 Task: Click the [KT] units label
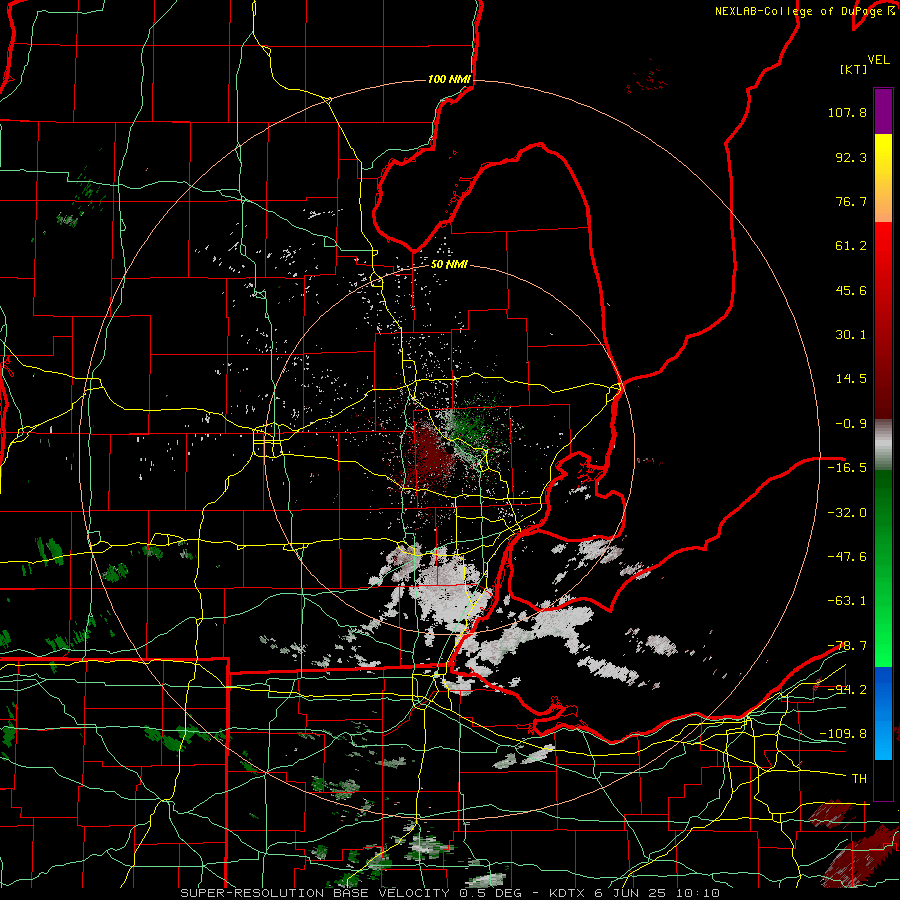point(853,69)
